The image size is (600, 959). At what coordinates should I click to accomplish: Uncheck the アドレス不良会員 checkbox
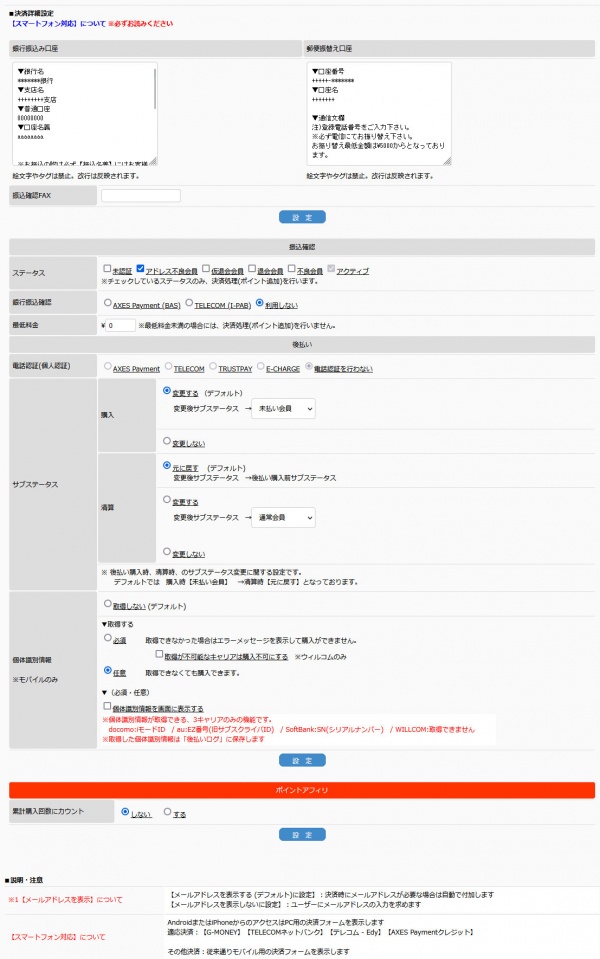[141, 269]
